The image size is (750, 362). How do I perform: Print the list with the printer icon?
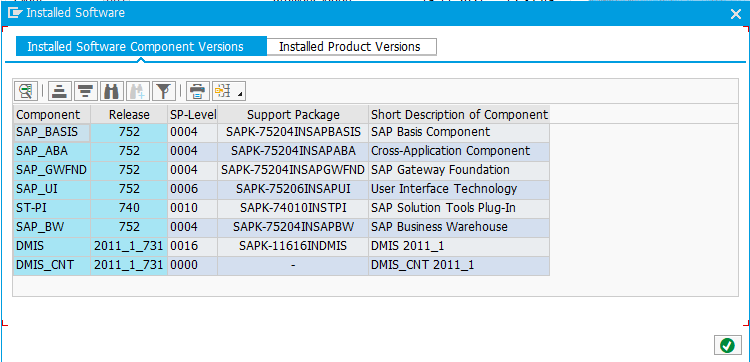198,90
